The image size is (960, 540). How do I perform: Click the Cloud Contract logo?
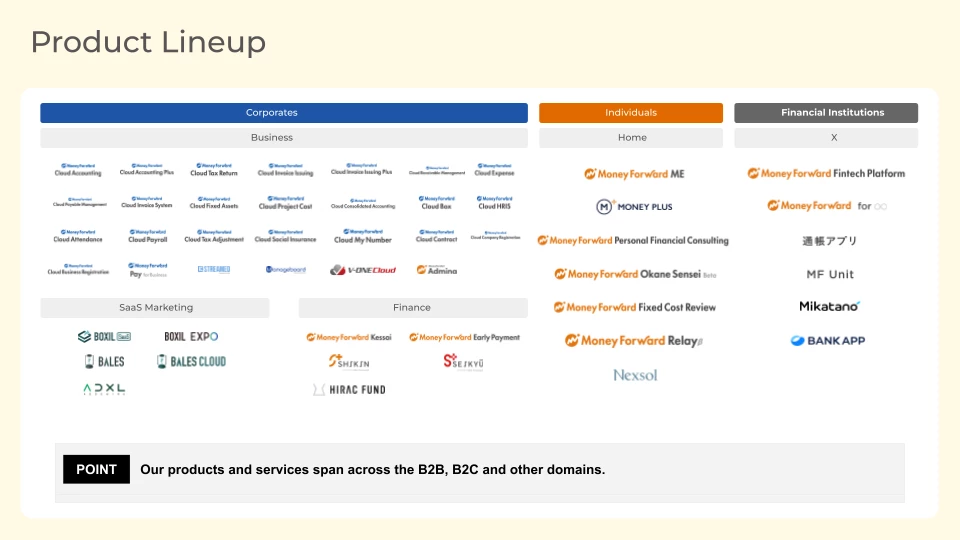tap(437, 236)
